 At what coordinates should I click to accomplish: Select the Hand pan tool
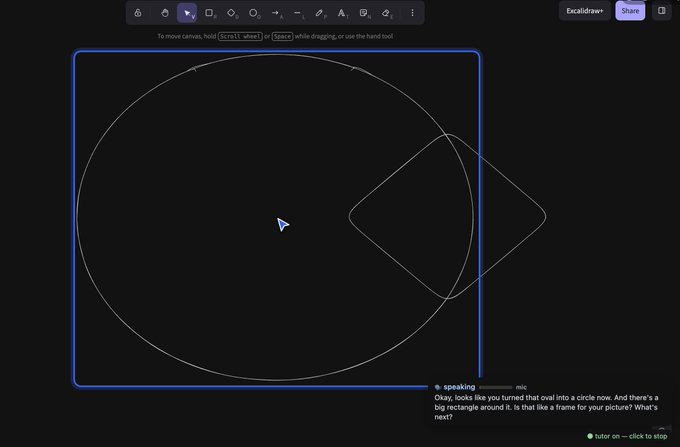(165, 13)
